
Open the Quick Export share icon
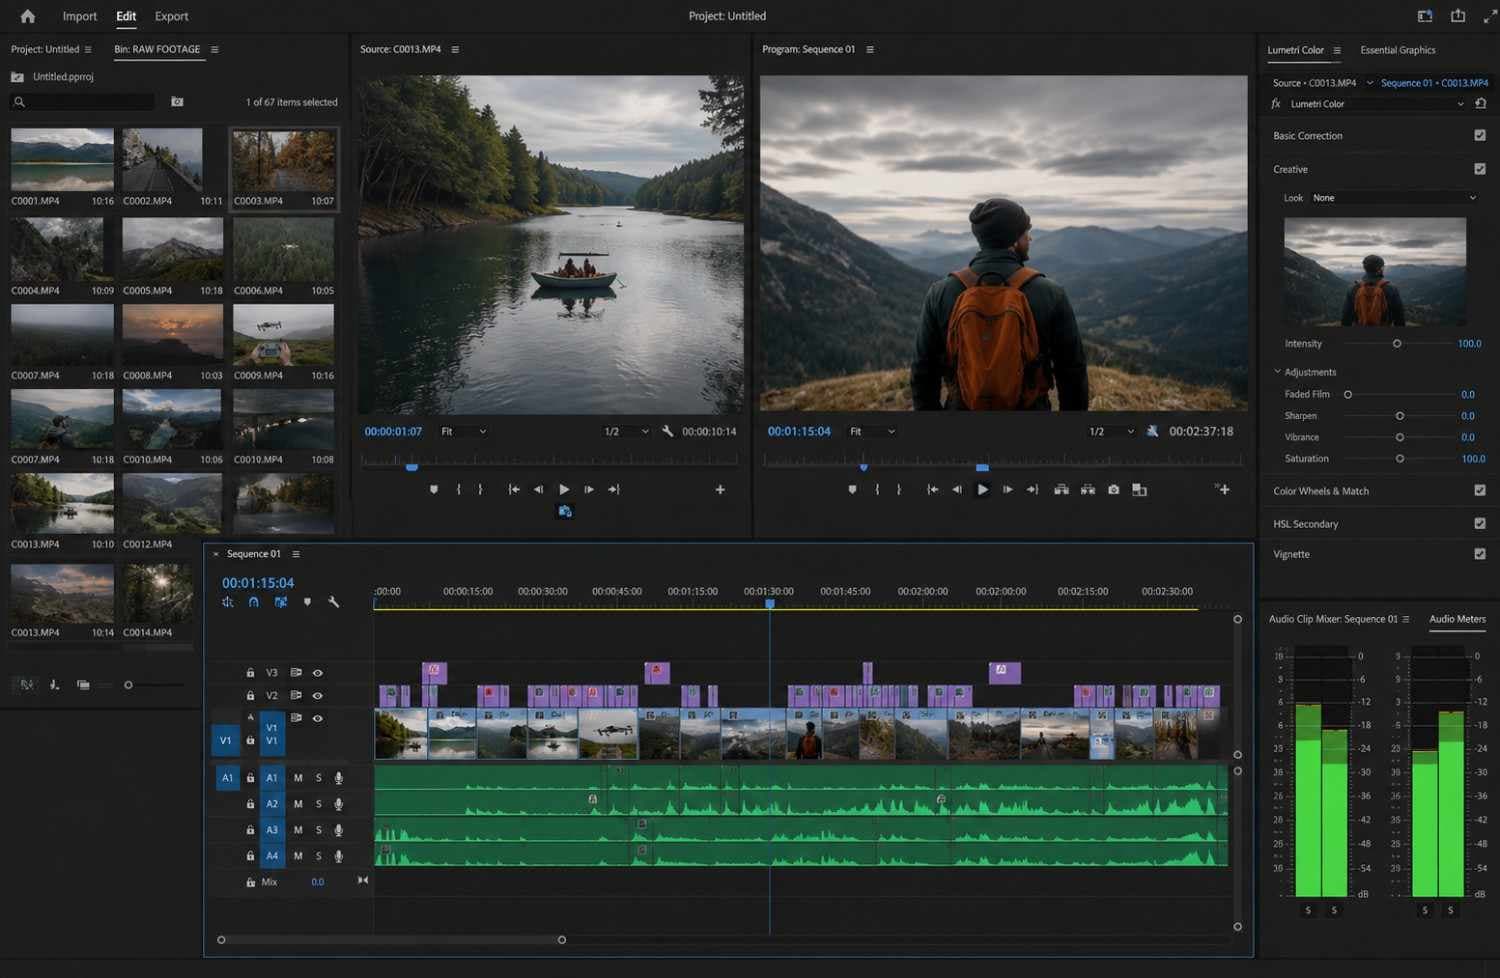(x=1458, y=16)
